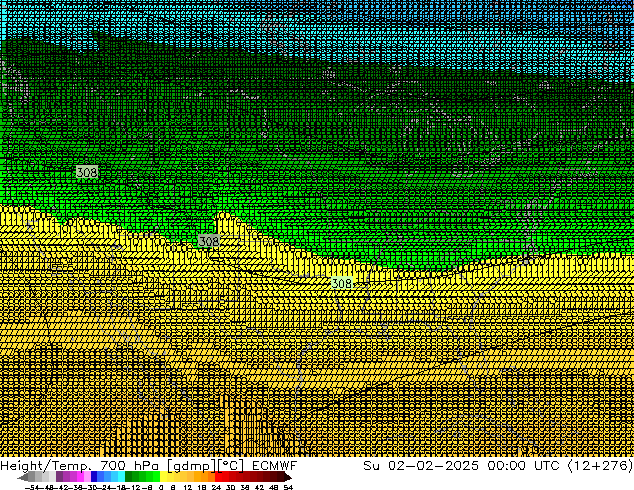This screenshot has width=634, height=490.
Task: Click the dark maroon right arrow tip of the color scale
Action: click(288, 478)
